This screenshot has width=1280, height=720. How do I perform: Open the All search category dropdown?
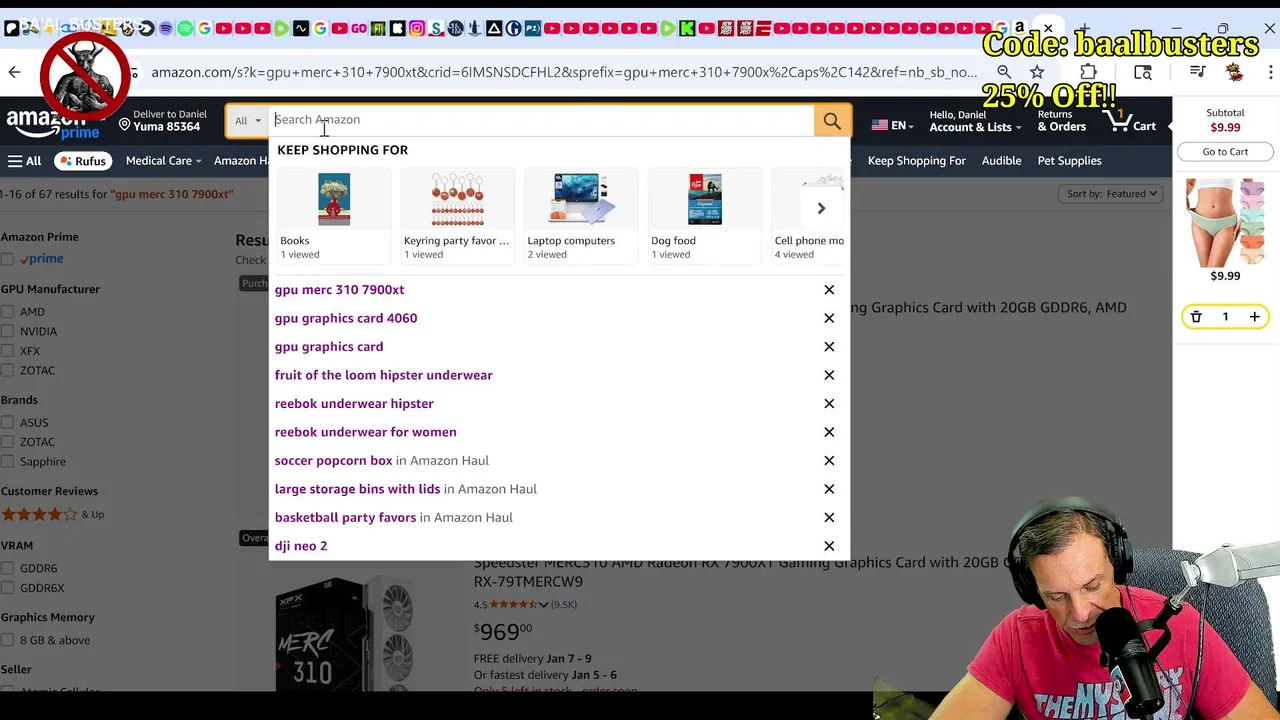(x=247, y=121)
